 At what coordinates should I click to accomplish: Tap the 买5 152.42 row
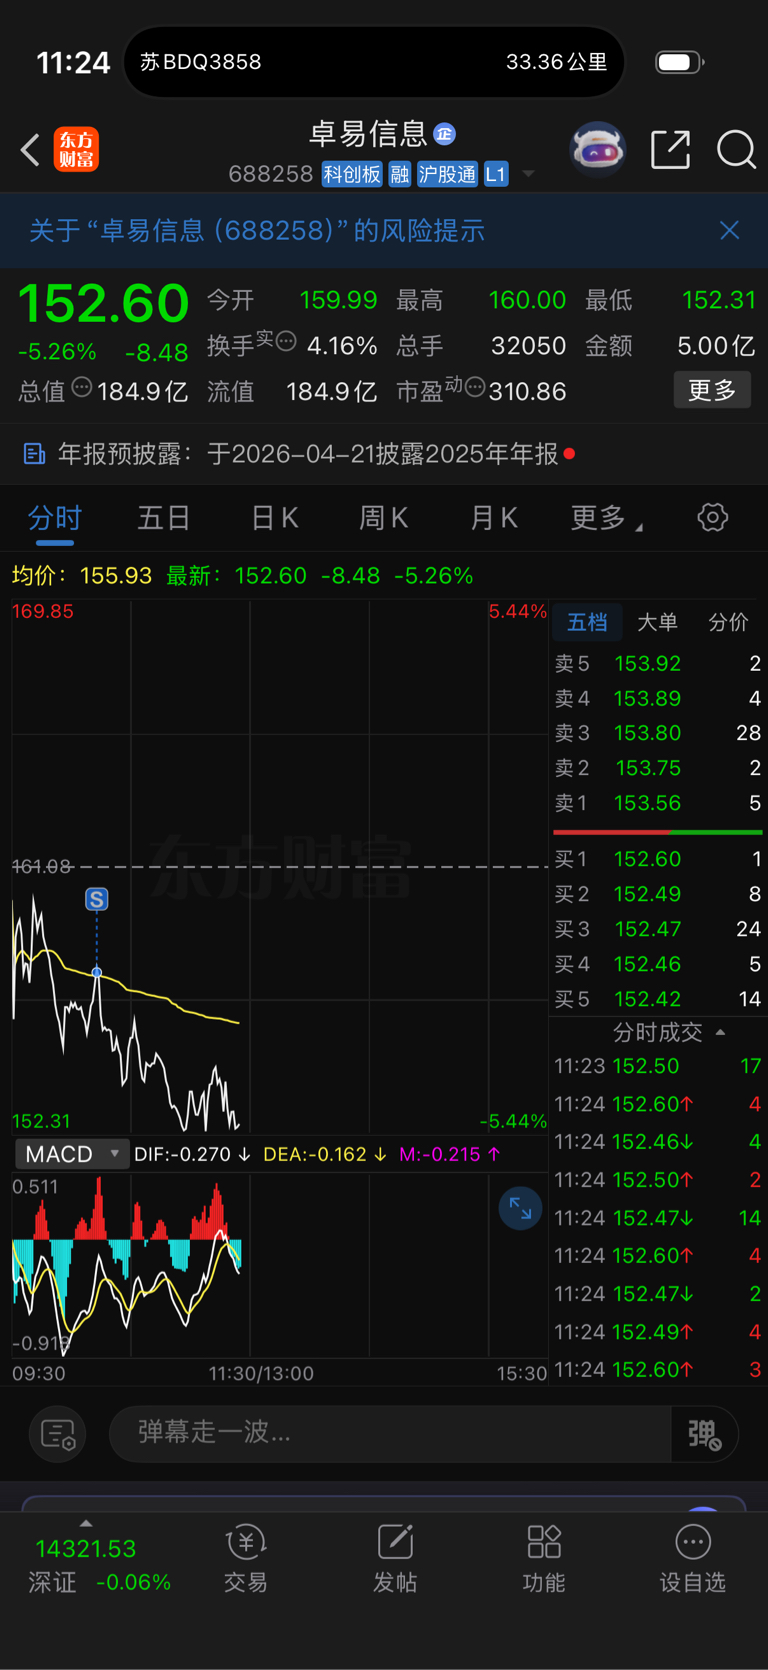click(x=658, y=999)
